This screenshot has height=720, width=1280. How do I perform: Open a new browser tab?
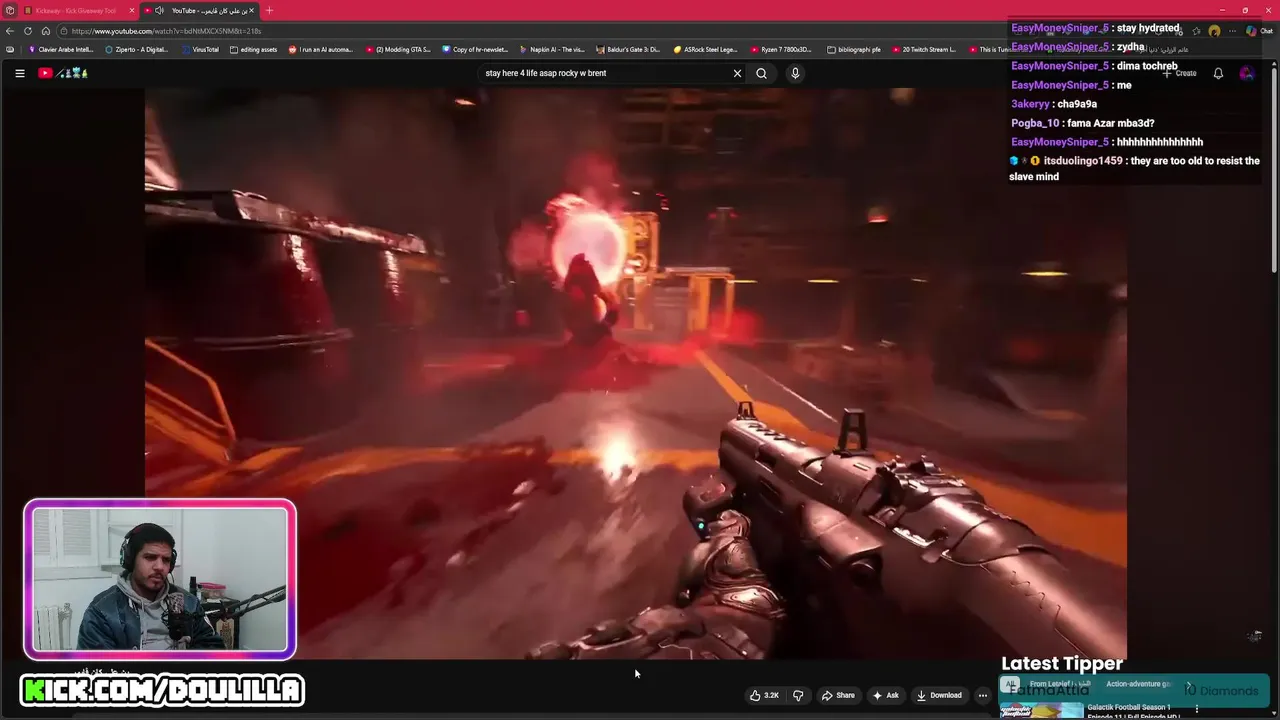pos(269,10)
